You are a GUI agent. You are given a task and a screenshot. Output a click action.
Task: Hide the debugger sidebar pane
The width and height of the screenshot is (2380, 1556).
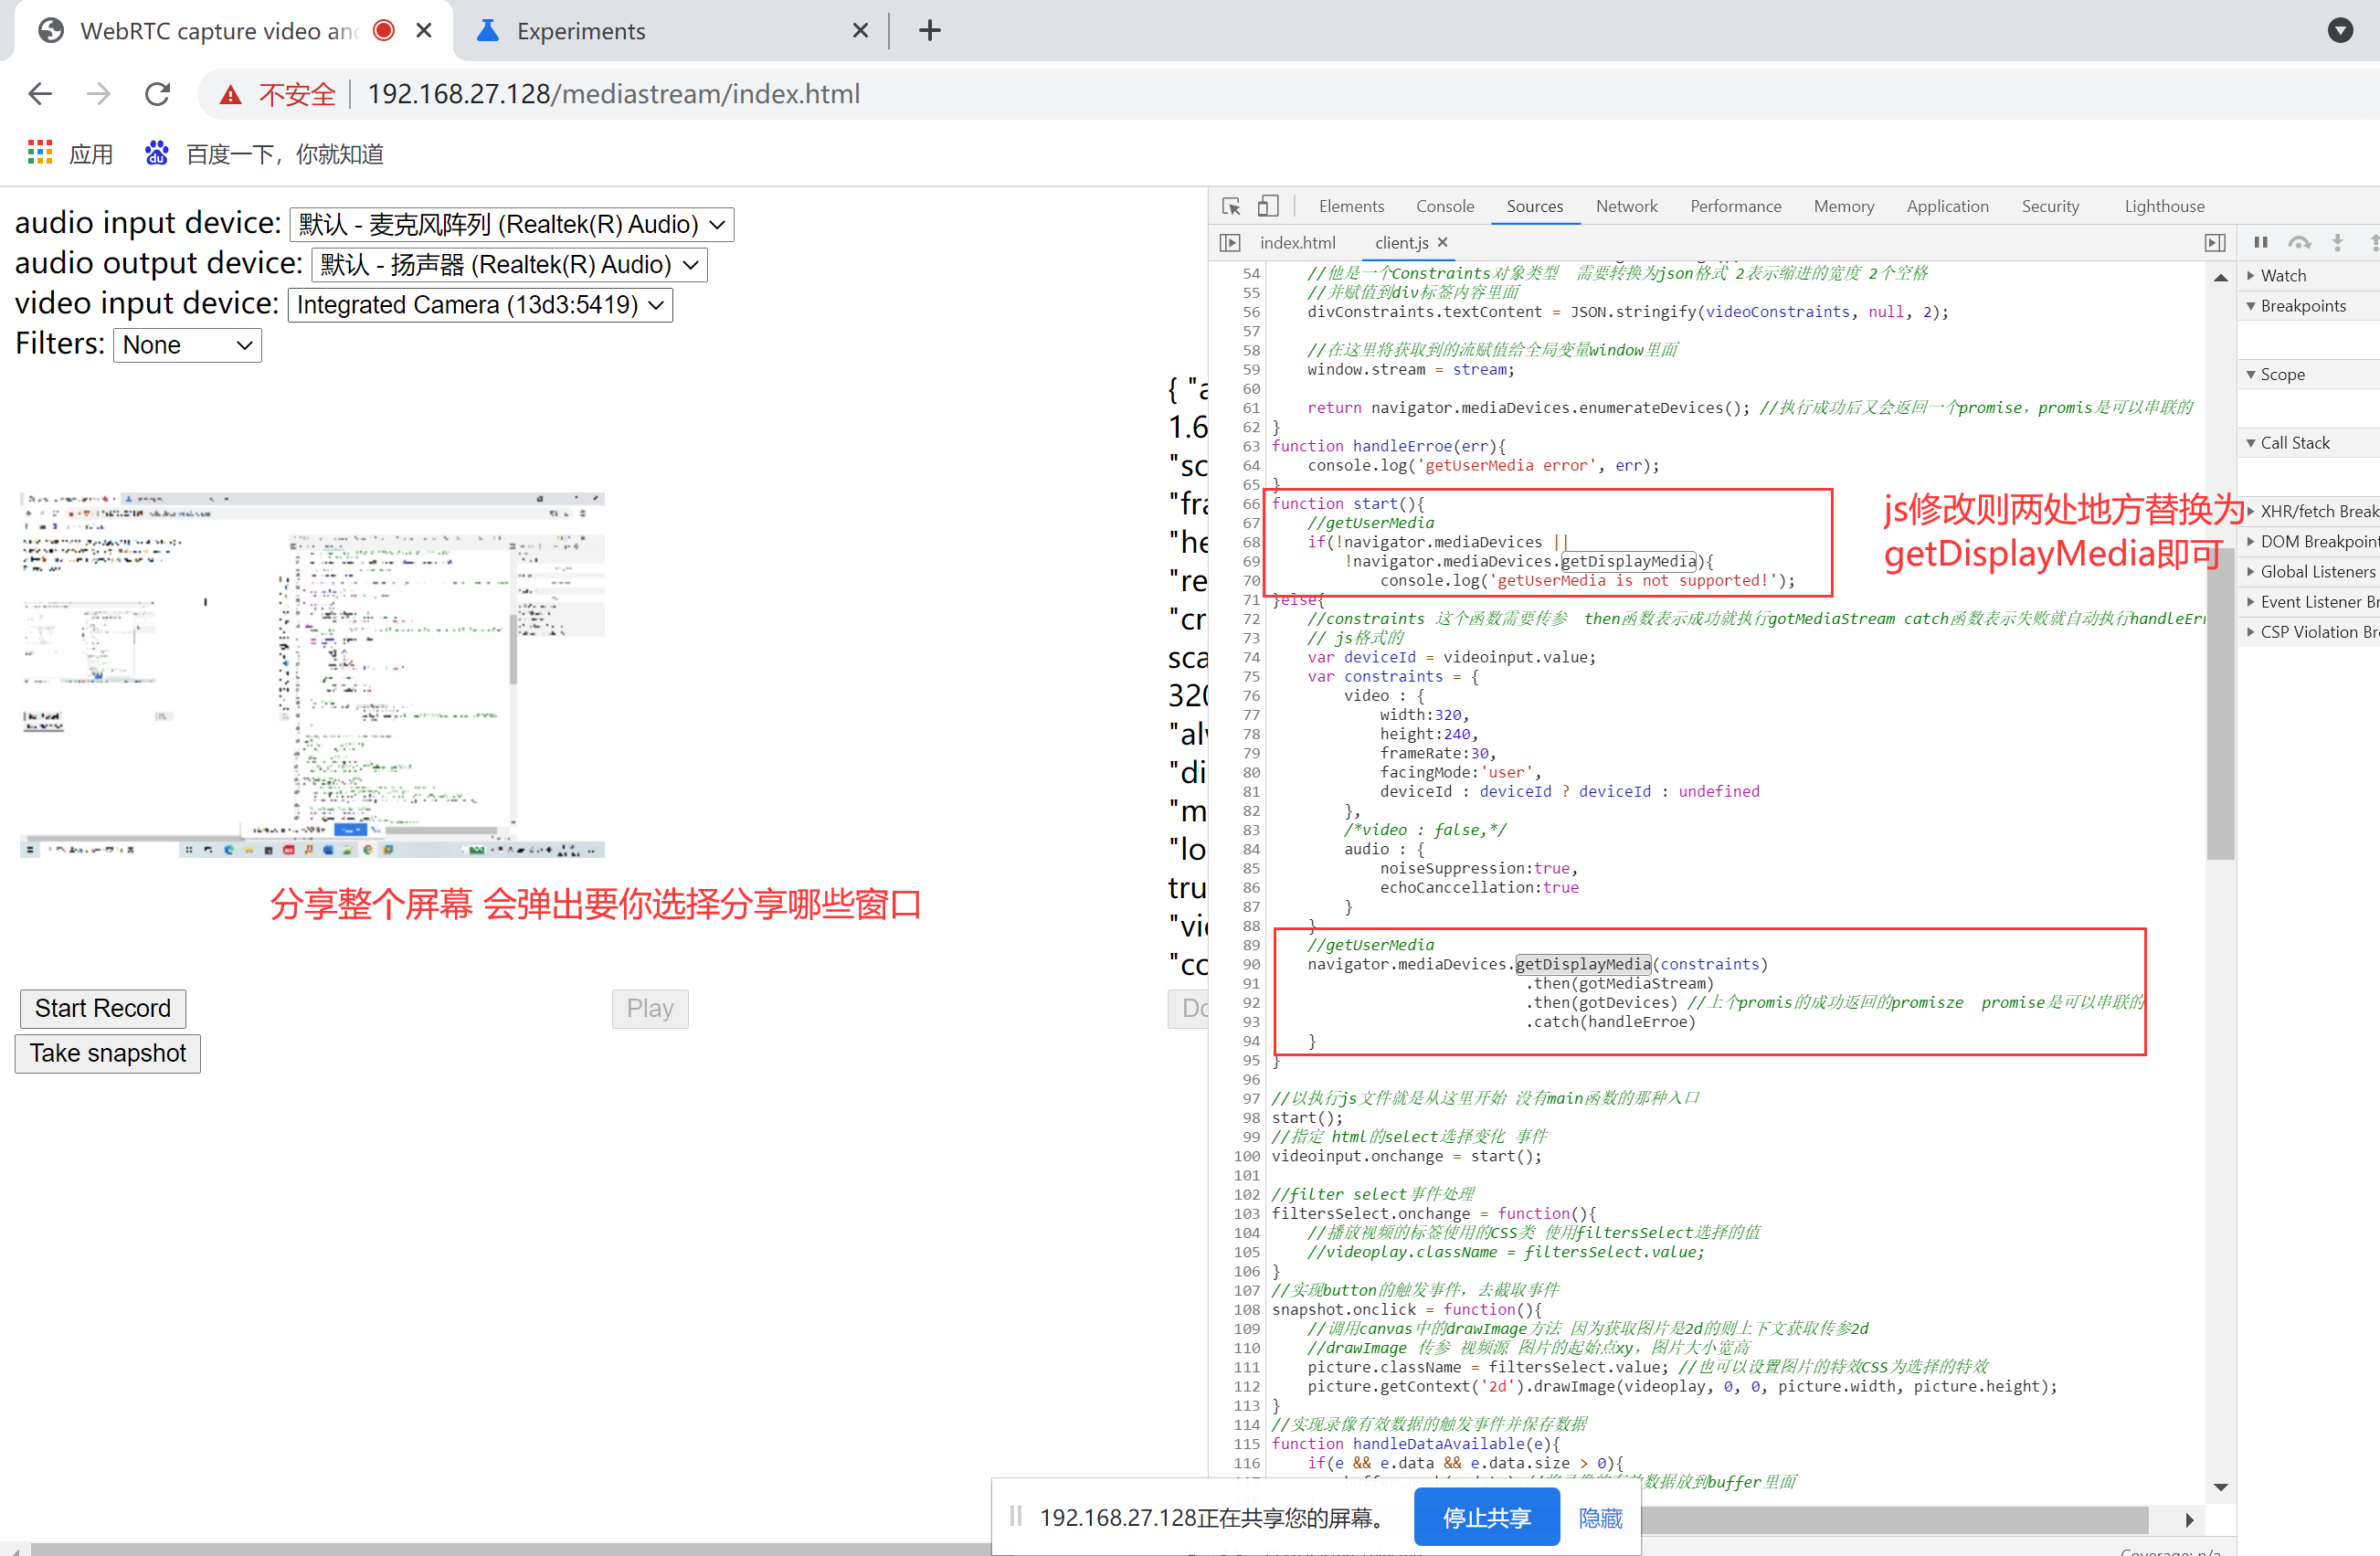[2215, 243]
